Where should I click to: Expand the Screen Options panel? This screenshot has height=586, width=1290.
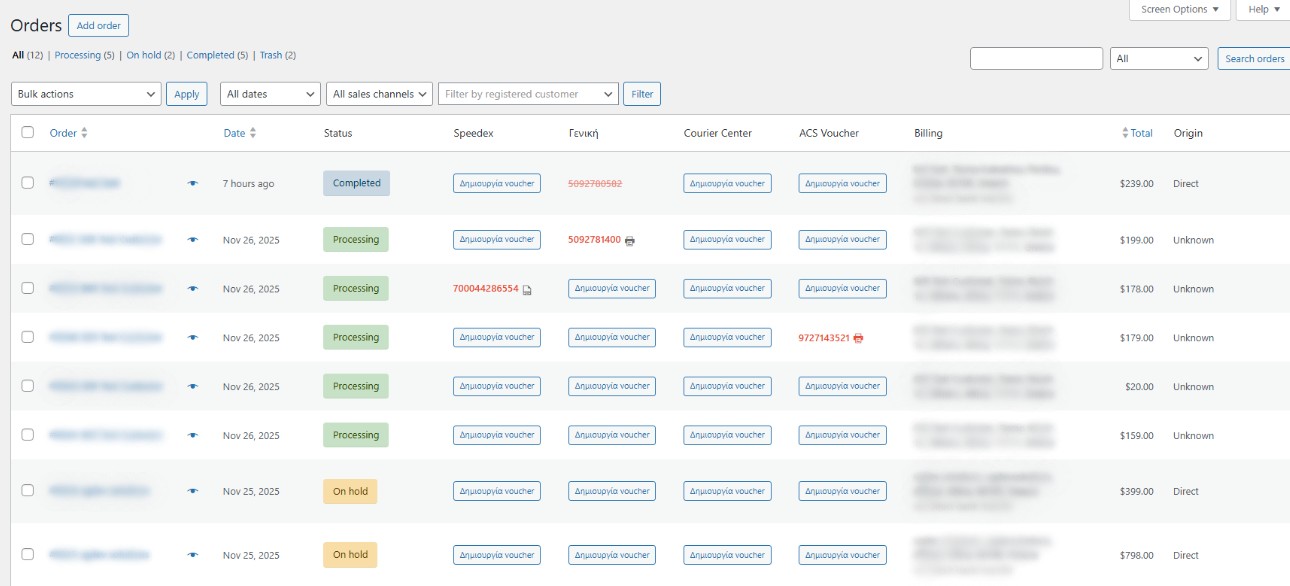pyautogui.click(x=1180, y=9)
